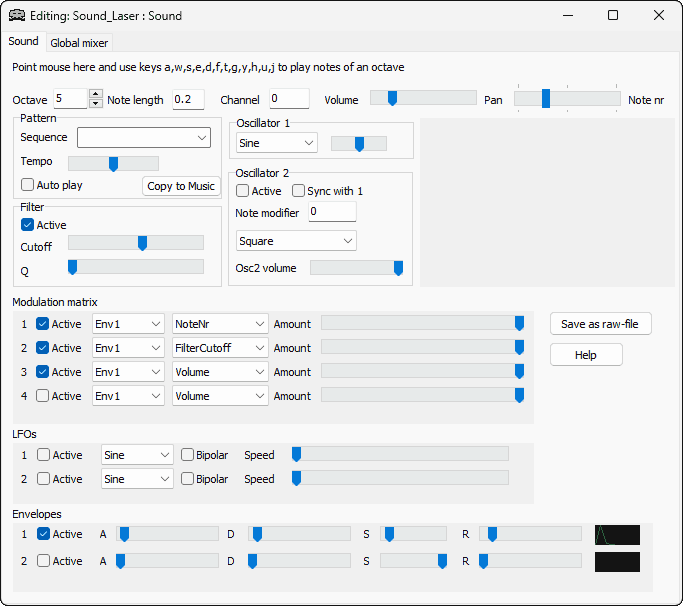
Task: Click the Channel input field
Action: click(x=289, y=98)
